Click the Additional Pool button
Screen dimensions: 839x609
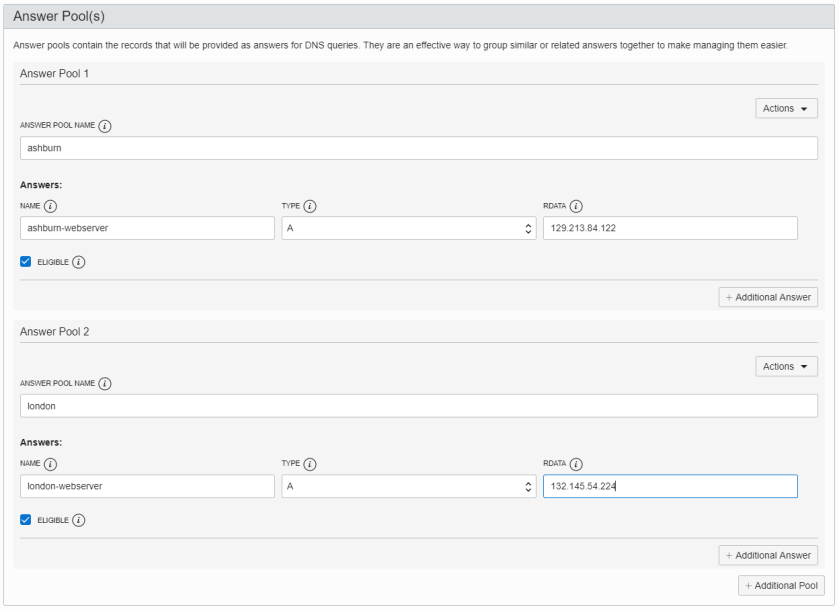(780, 585)
